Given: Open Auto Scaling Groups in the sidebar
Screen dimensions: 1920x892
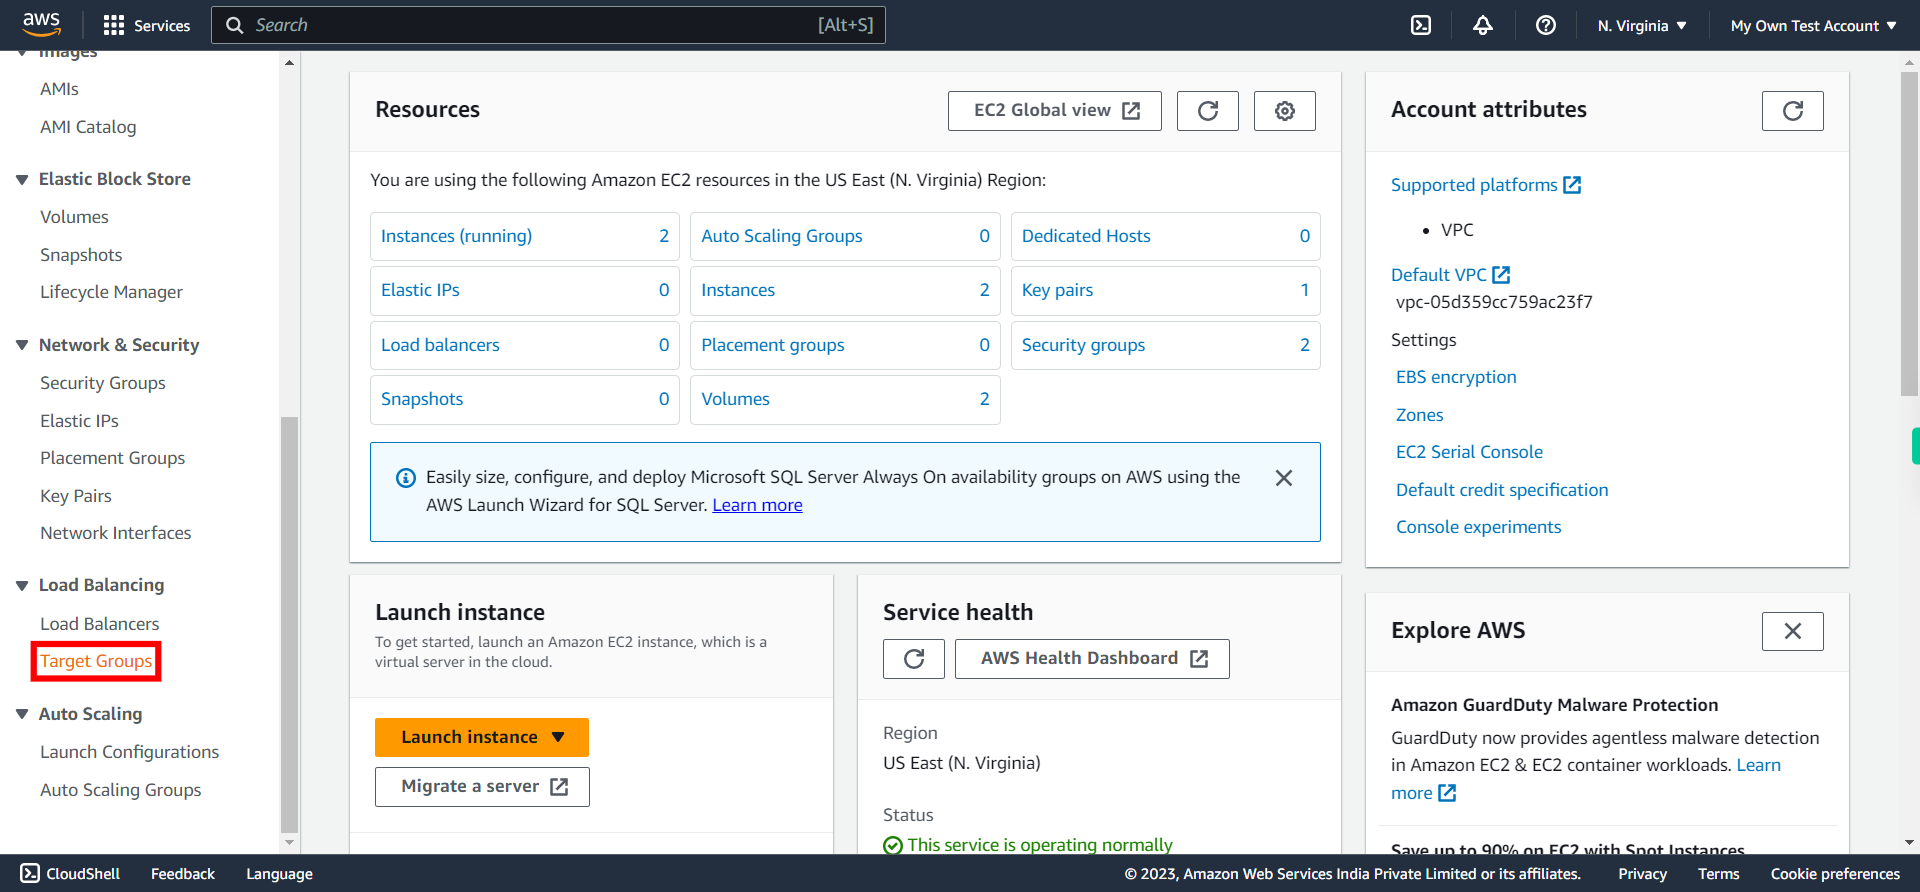Looking at the screenshot, I should click(120, 790).
